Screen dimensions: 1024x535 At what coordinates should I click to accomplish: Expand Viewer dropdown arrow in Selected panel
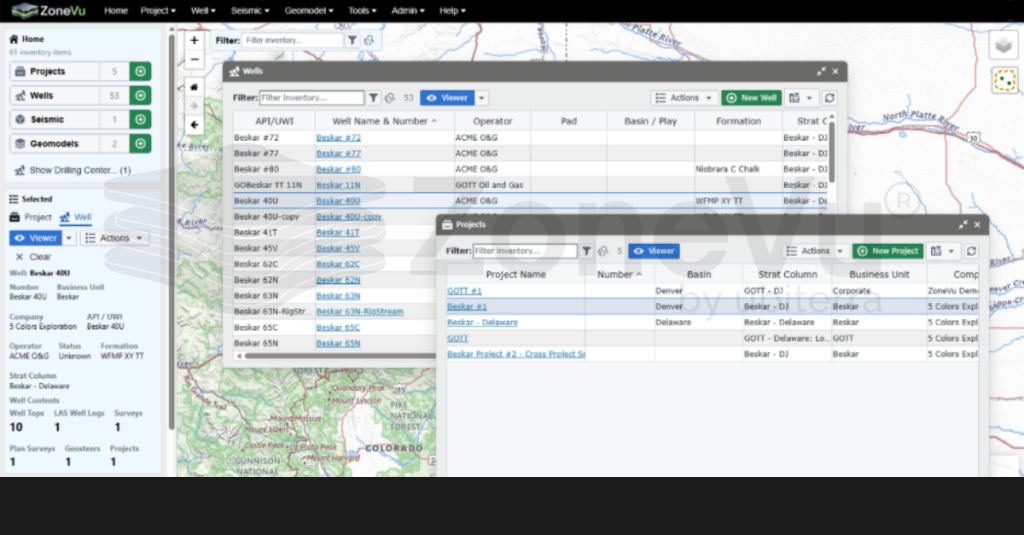[69, 238]
